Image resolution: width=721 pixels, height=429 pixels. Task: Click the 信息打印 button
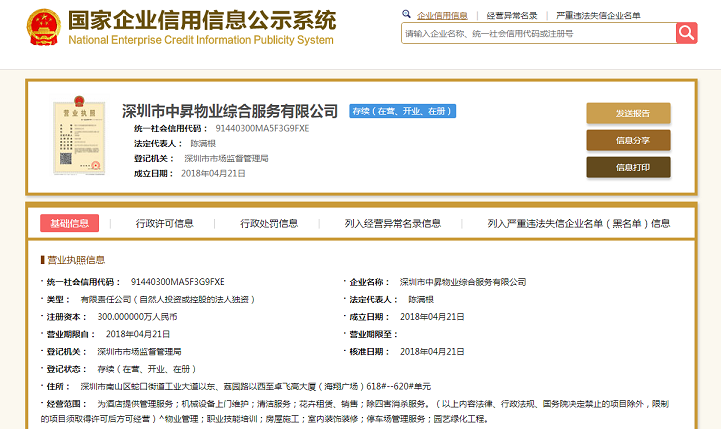coord(628,167)
